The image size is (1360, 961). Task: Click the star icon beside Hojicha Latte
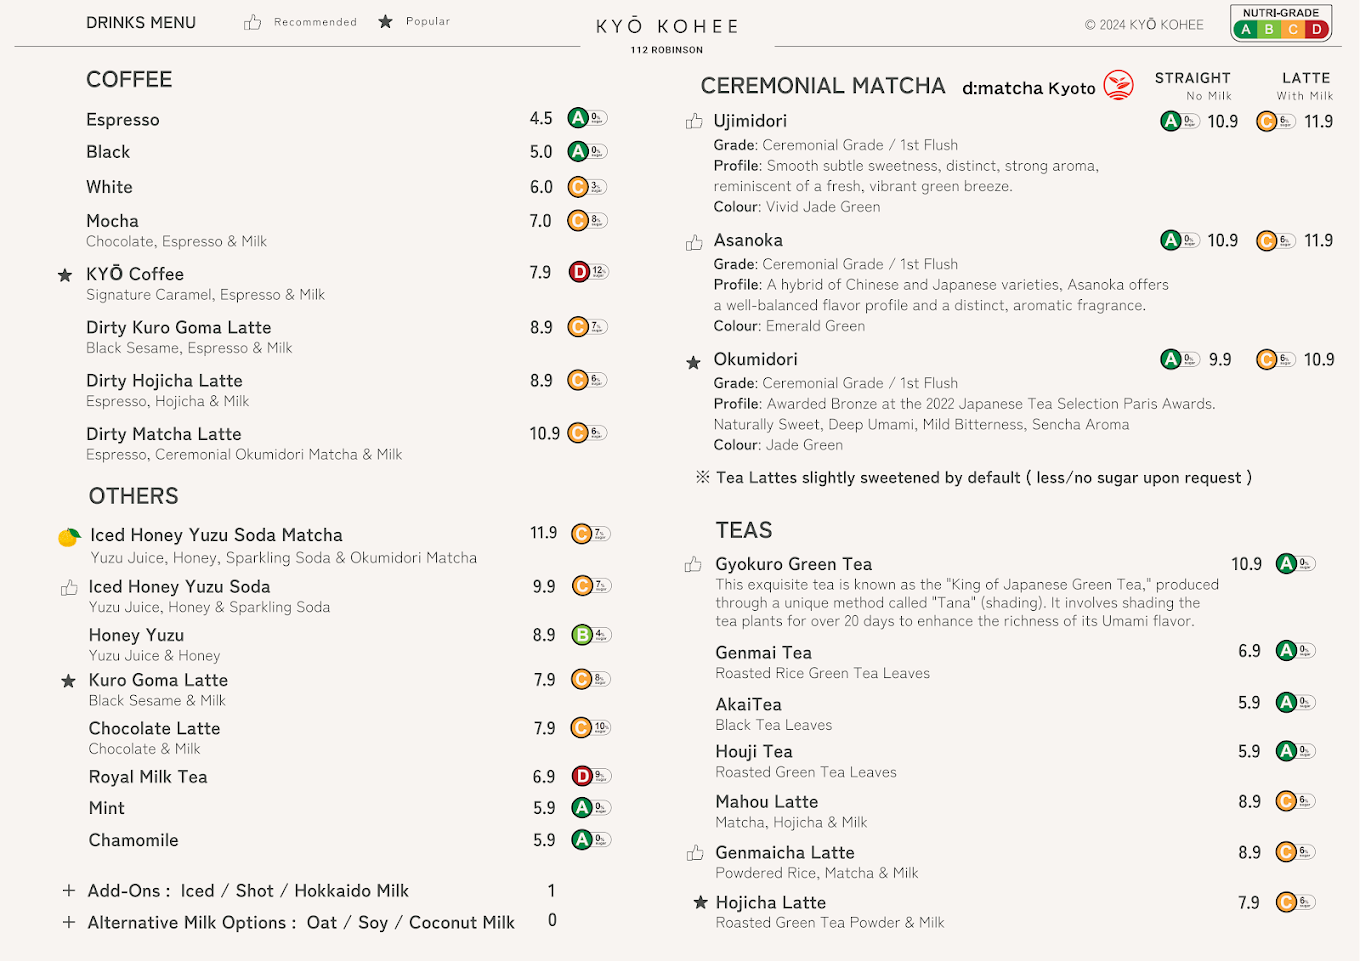tap(701, 902)
